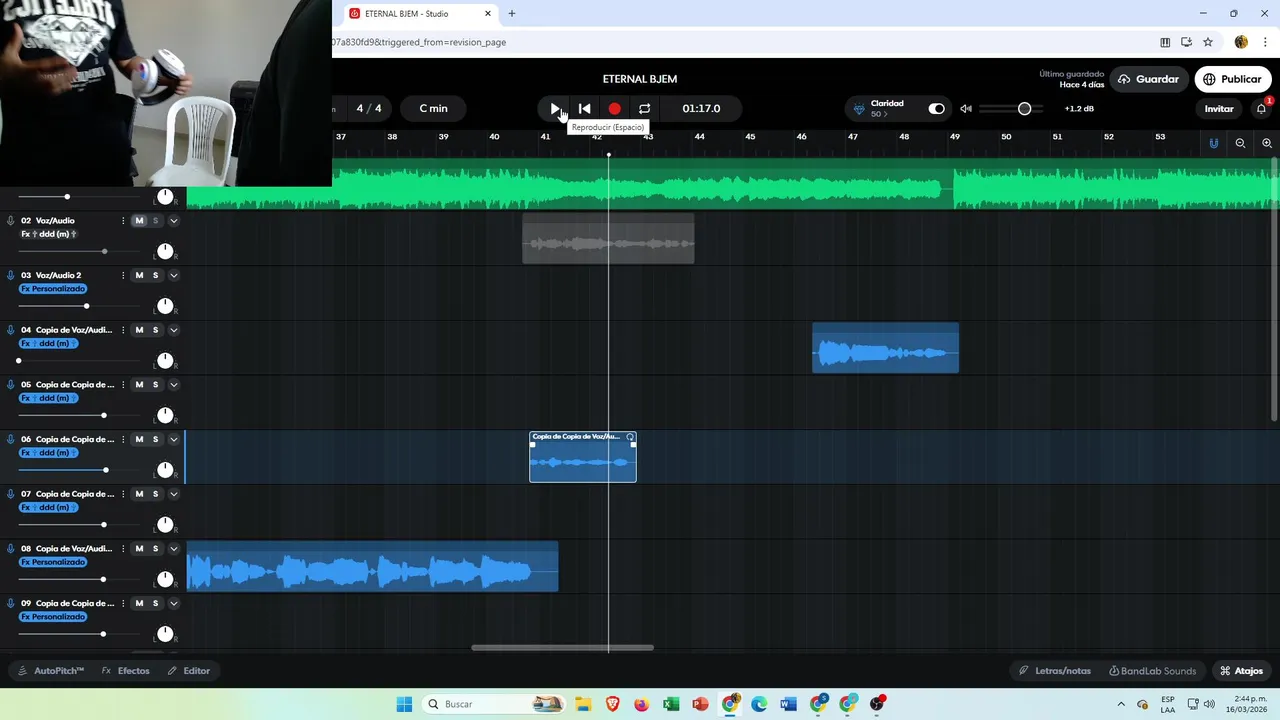Open the BandLab Sounds panel
This screenshot has width=1280, height=720.
tap(1152, 671)
